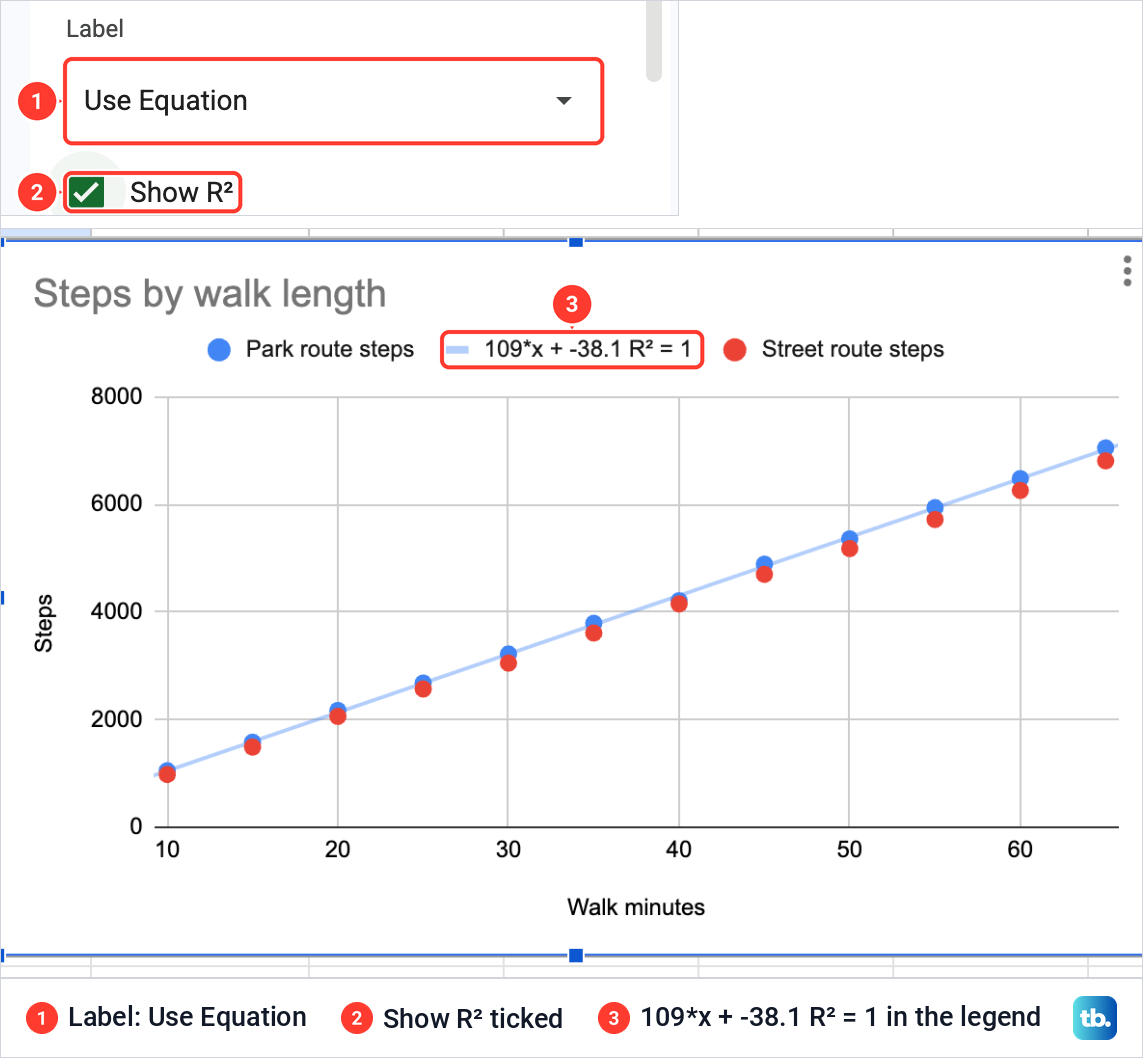Click the light blue trendline legend swatch
Image resolution: width=1143 pixels, height=1058 pixels.
457,350
